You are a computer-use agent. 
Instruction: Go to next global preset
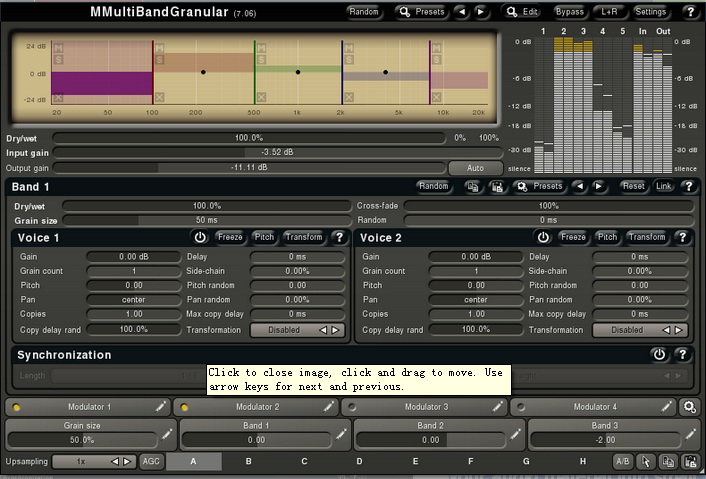(x=481, y=12)
